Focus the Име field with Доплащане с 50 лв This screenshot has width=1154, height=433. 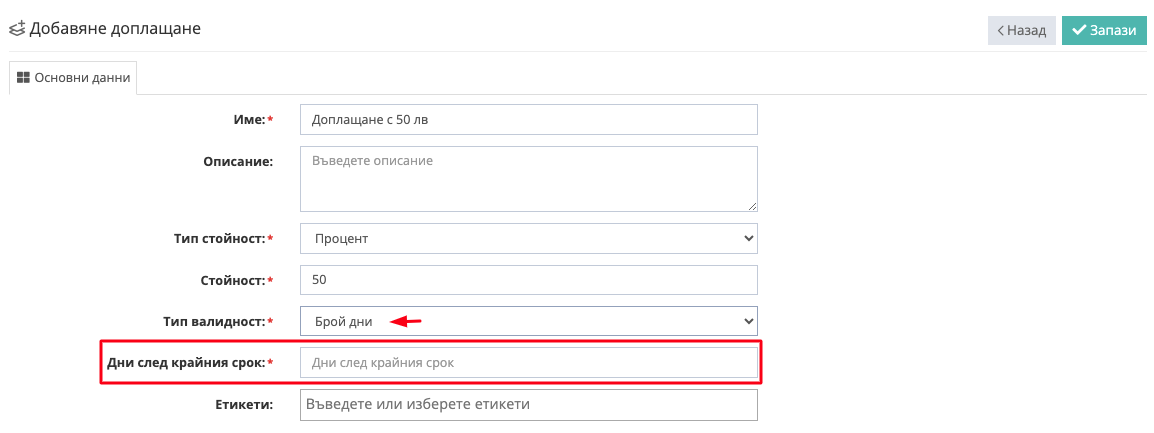(528, 119)
